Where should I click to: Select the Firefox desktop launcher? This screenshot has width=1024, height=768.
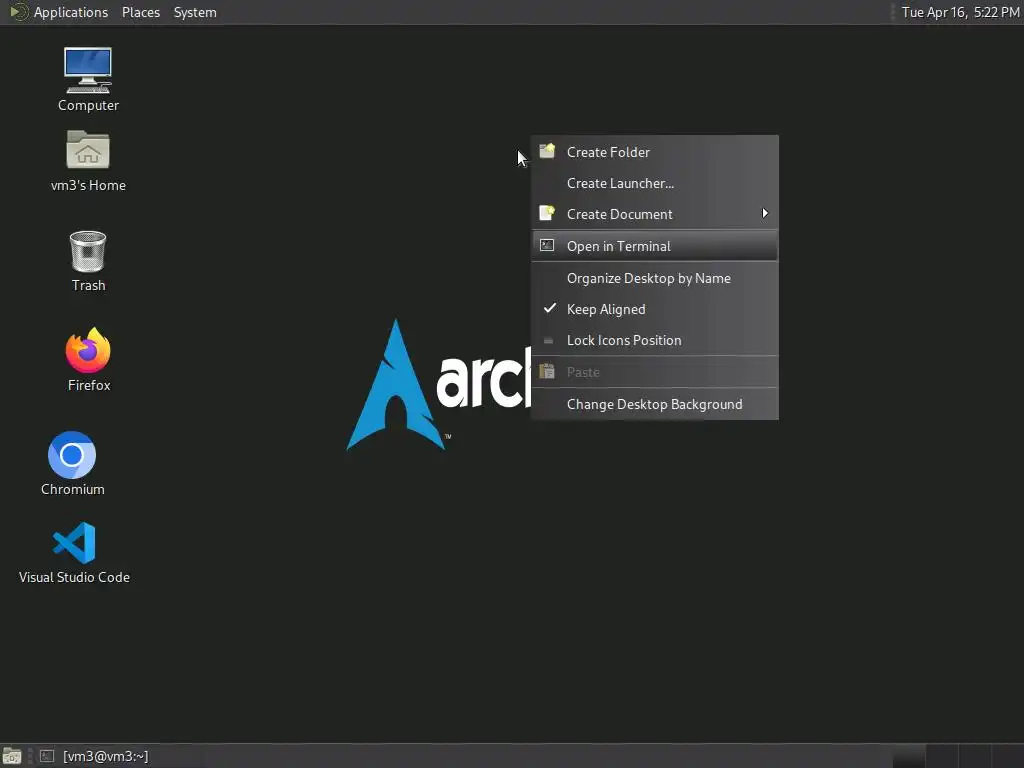click(x=88, y=360)
